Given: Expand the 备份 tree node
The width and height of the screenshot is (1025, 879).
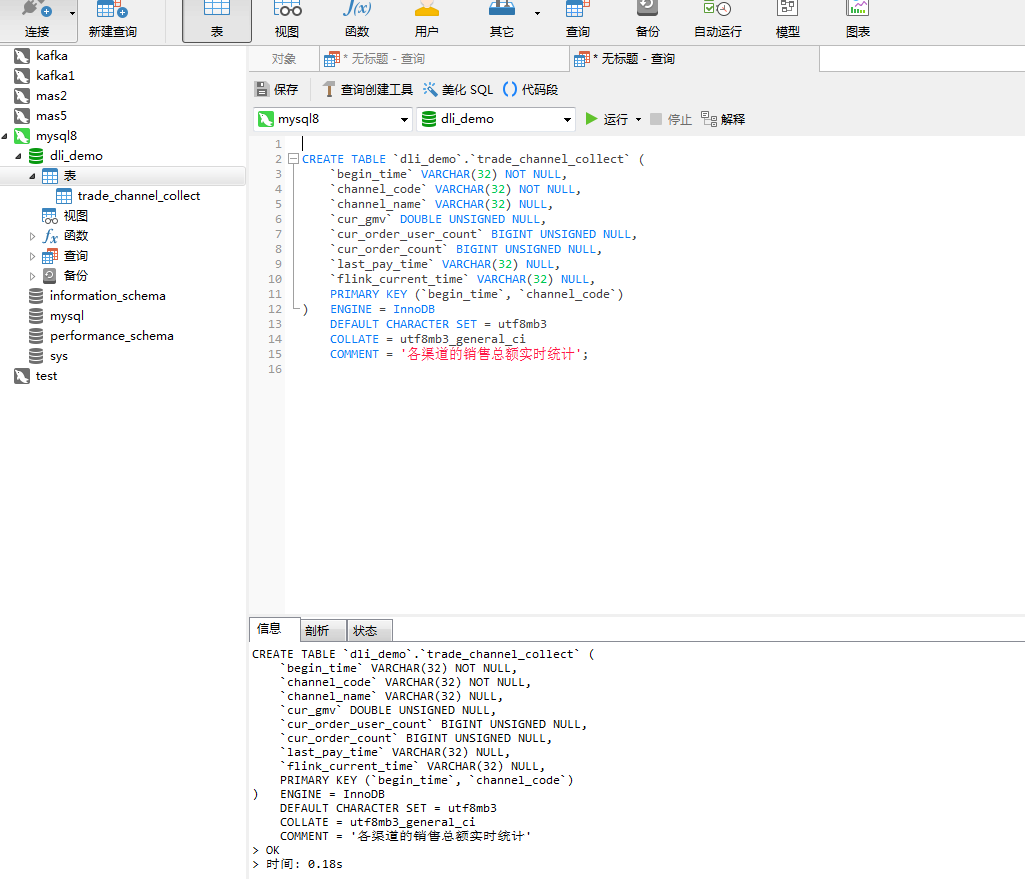Looking at the screenshot, I should coord(32,276).
